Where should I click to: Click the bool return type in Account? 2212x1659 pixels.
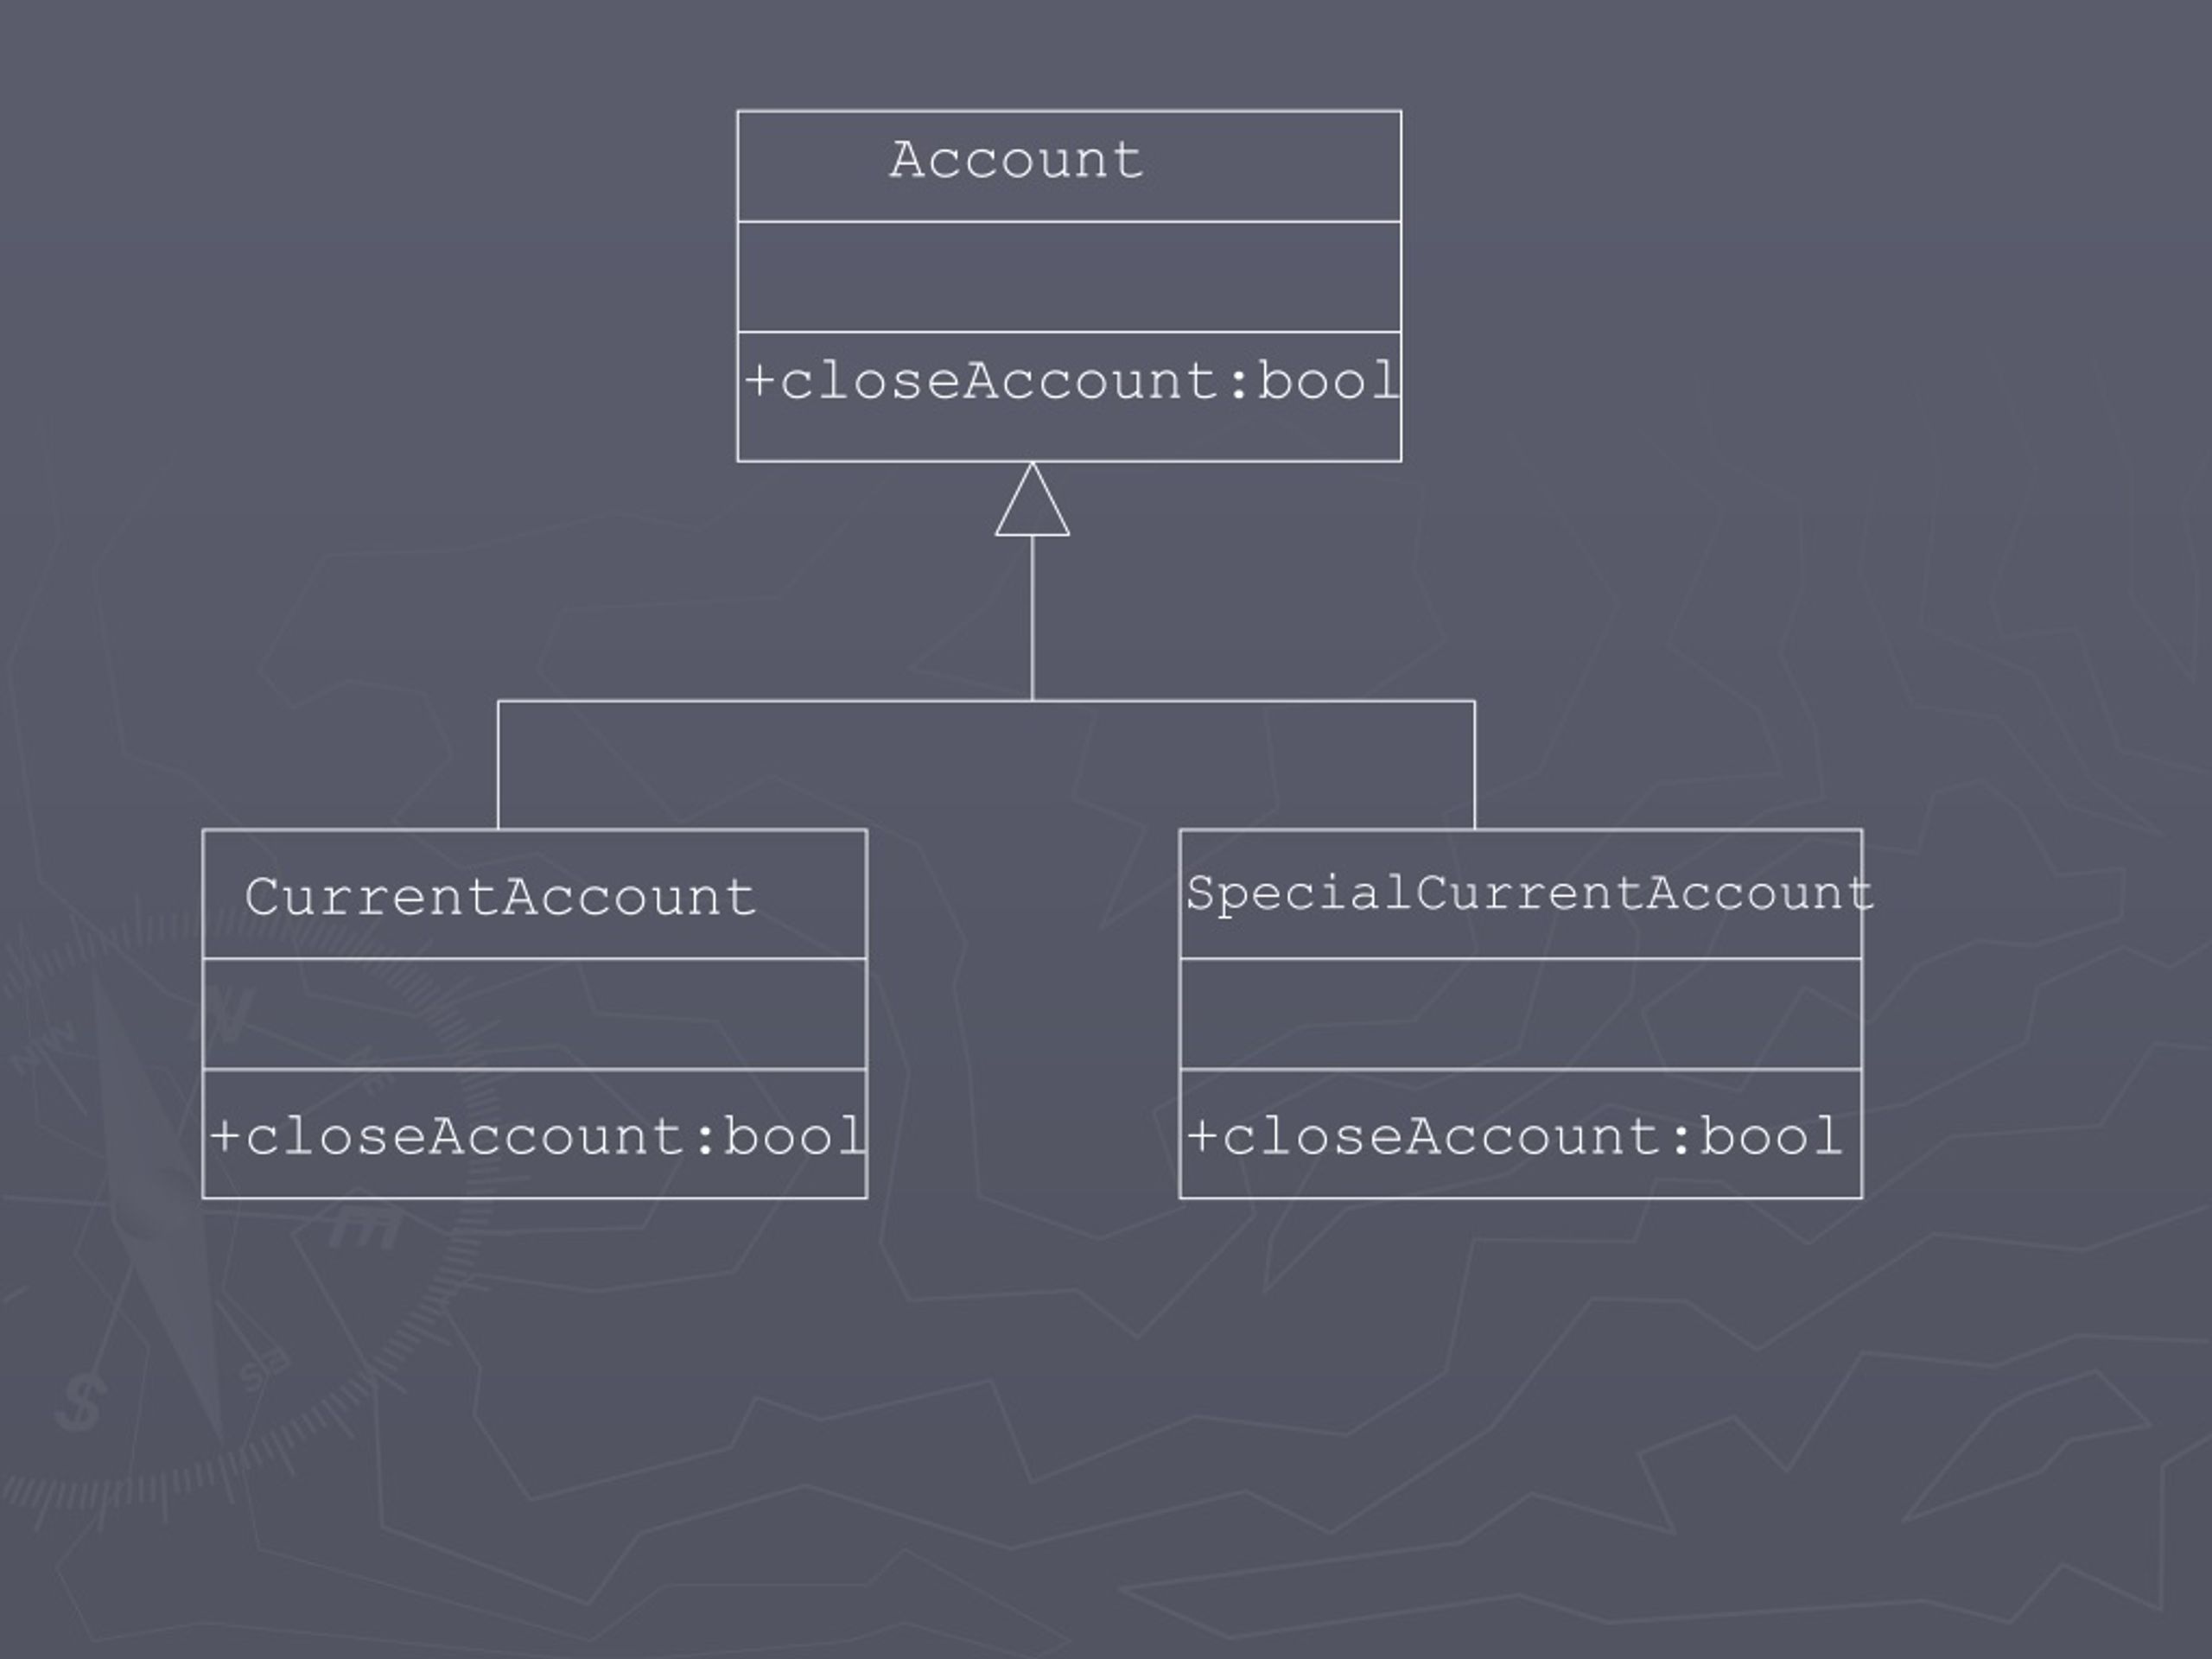[1327, 381]
